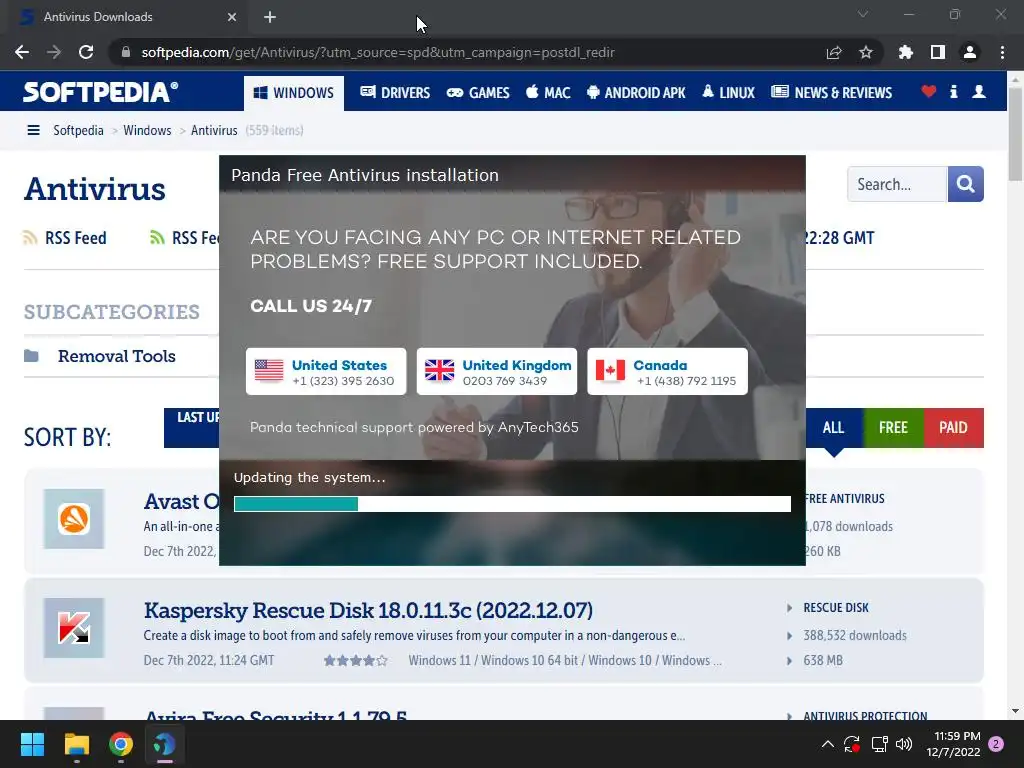This screenshot has height=768, width=1024.
Task: Click the Windows breadcrumb link
Action: (147, 130)
